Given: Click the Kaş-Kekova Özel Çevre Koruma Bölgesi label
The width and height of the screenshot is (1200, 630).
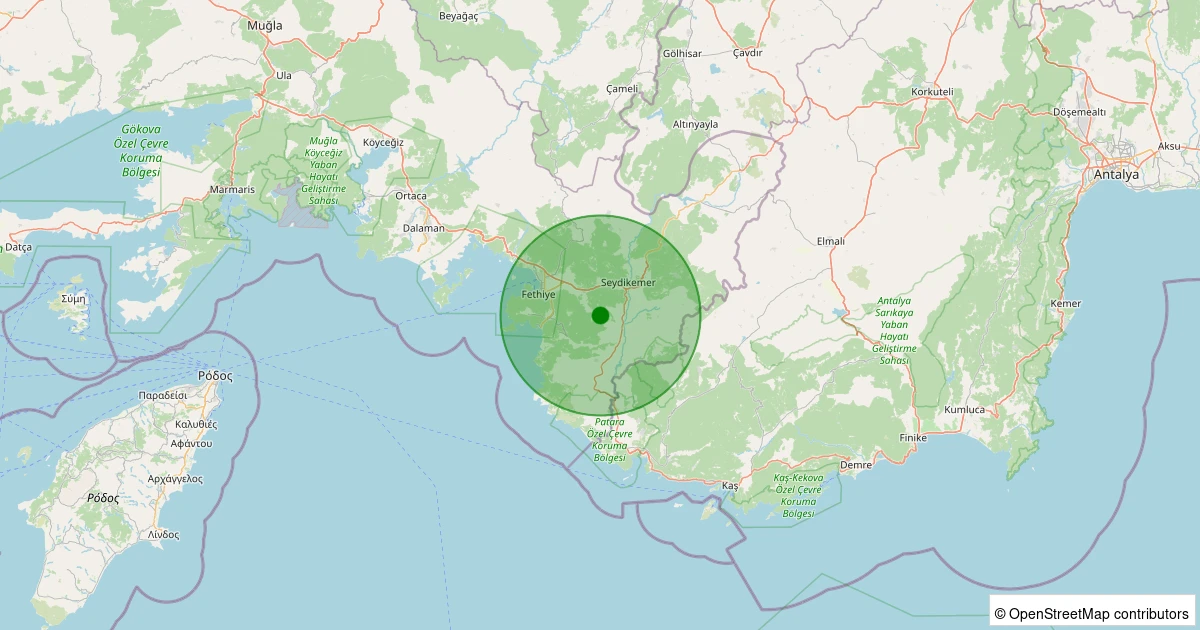Looking at the screenshot, I should pyautogui.click(x=797, y=497).
